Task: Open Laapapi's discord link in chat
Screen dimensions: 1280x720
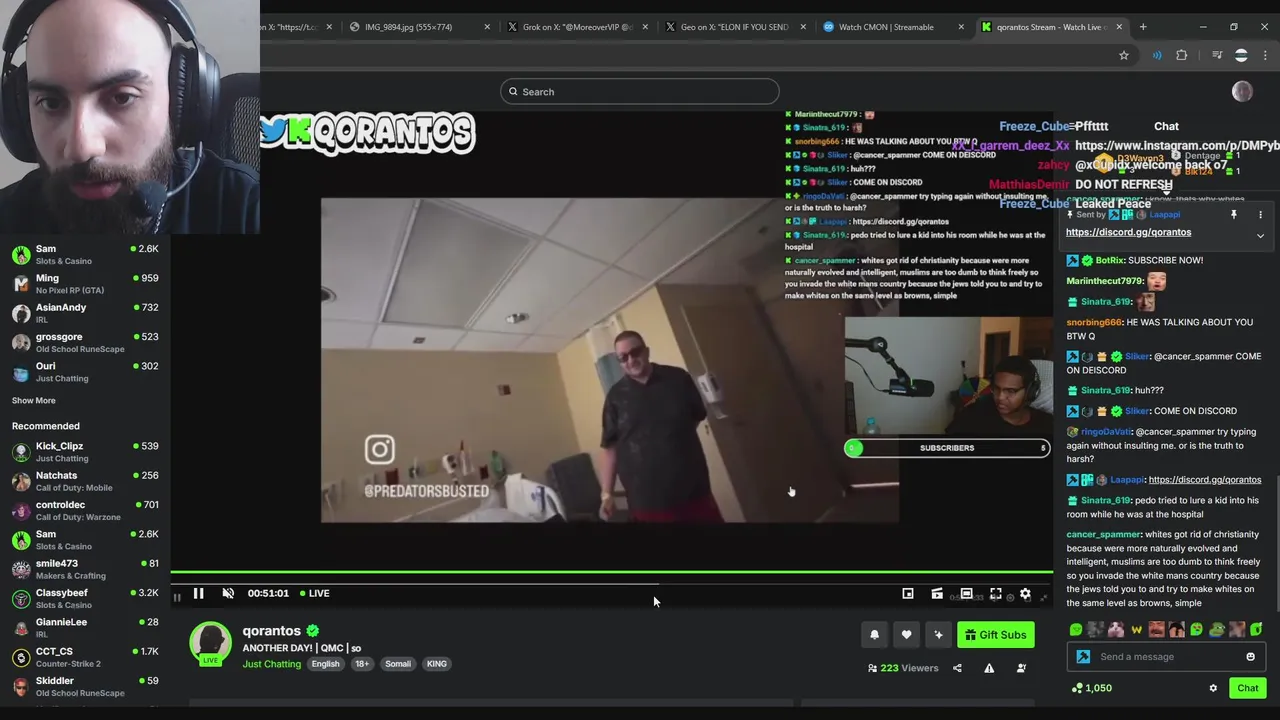Action: point(1205,479)
